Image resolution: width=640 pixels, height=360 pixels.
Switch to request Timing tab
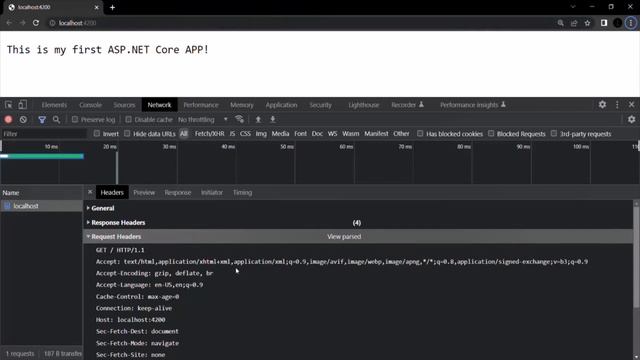pos(242,192)
